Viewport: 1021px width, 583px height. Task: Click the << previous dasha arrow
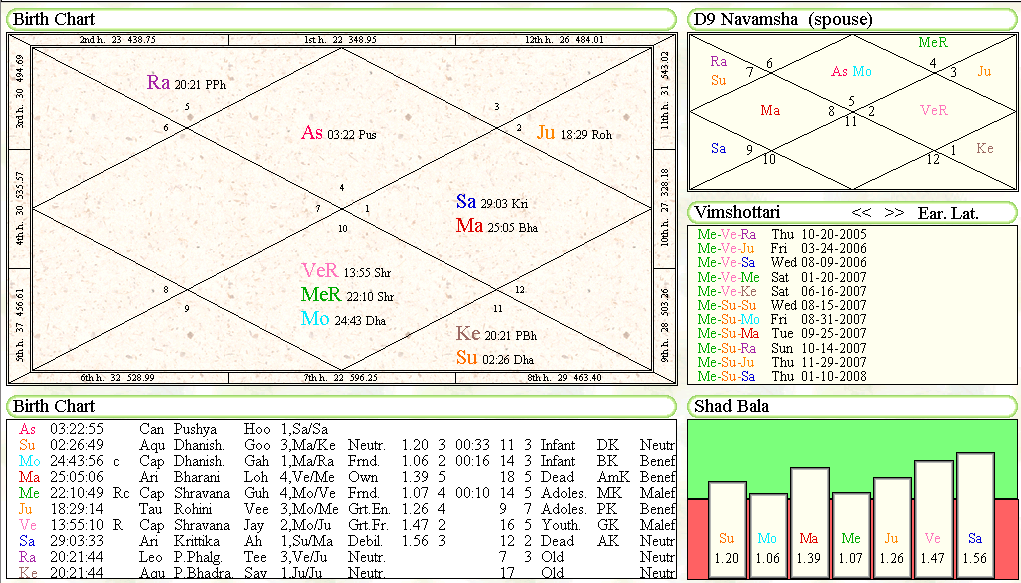click(x=861, y=213)
